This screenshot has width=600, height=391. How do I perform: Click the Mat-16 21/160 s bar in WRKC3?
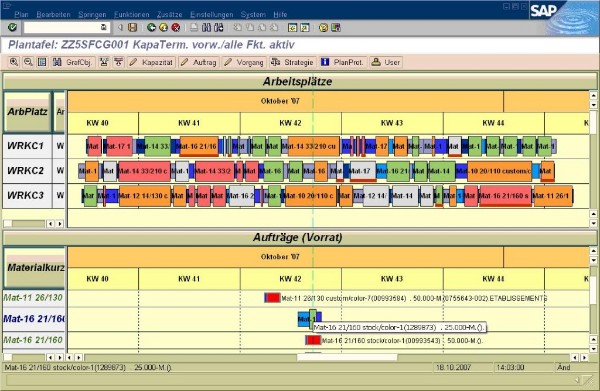tap(505, 196)
